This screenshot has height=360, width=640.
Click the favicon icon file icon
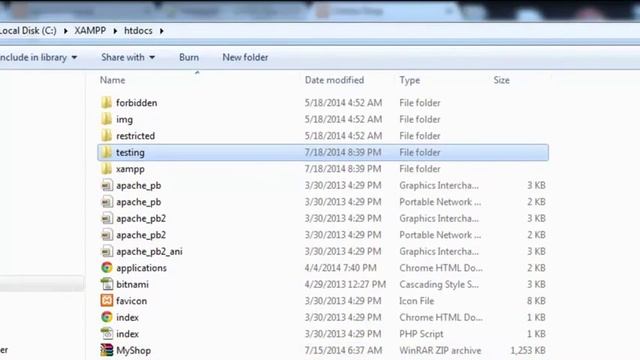pyautogui.click(x=107, y=301)
